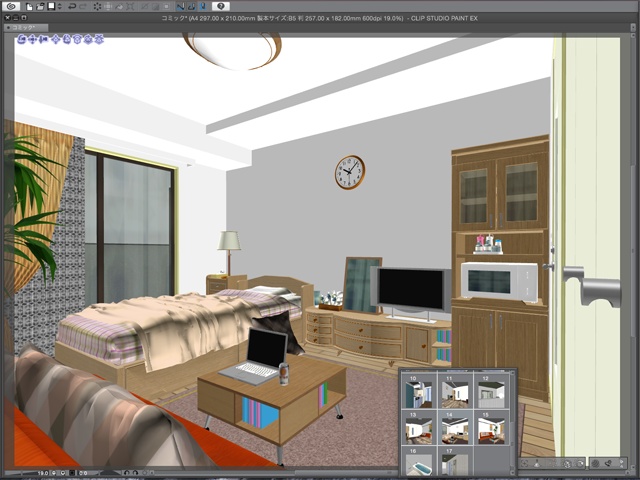The height and width of the screenshot is (480, 640).
Task: Click the ground object launcher icon
Action: [x=537, y=464]
